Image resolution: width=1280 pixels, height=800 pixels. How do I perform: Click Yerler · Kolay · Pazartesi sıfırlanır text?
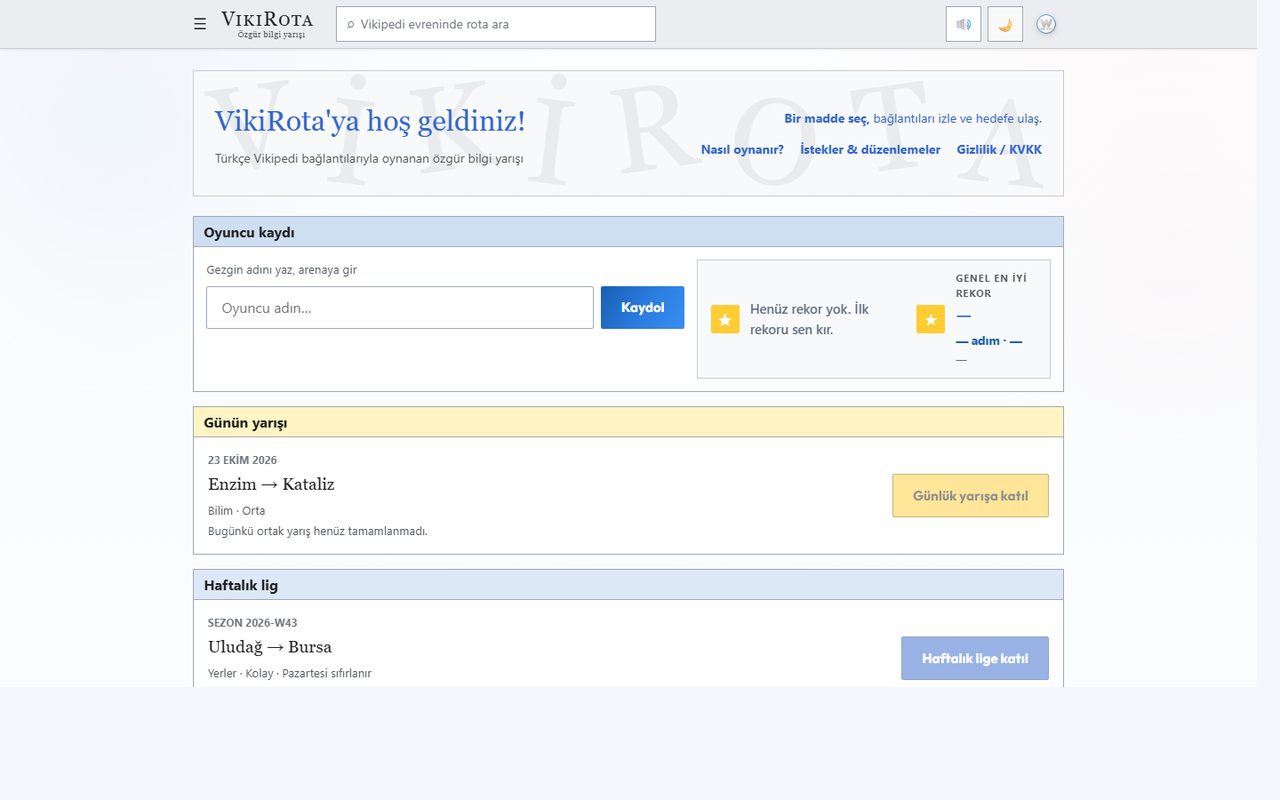click(290, 673)
